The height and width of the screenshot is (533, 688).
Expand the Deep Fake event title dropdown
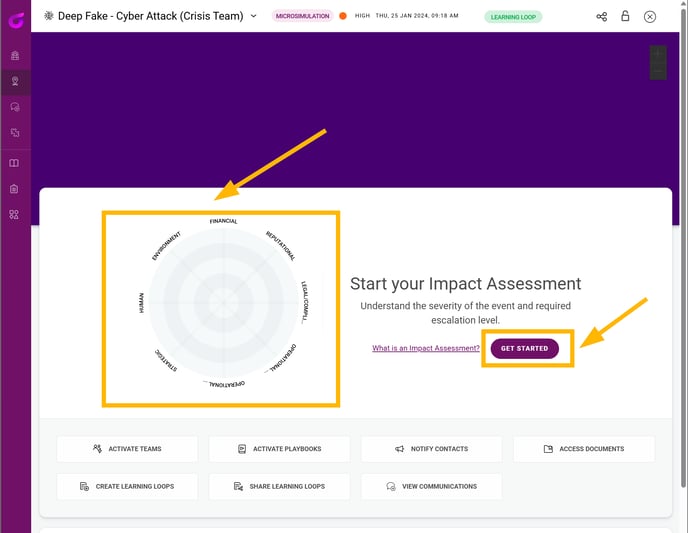[254, 16]
